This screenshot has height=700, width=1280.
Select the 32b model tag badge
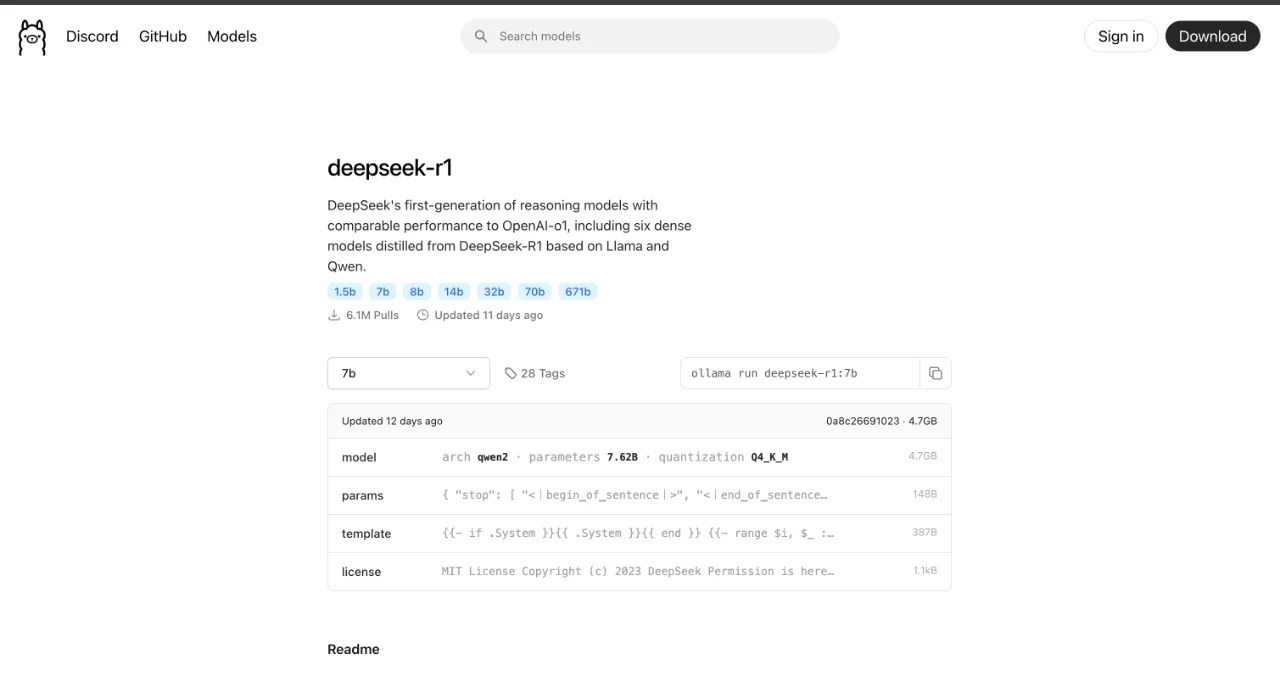click(x=494, y=291)
